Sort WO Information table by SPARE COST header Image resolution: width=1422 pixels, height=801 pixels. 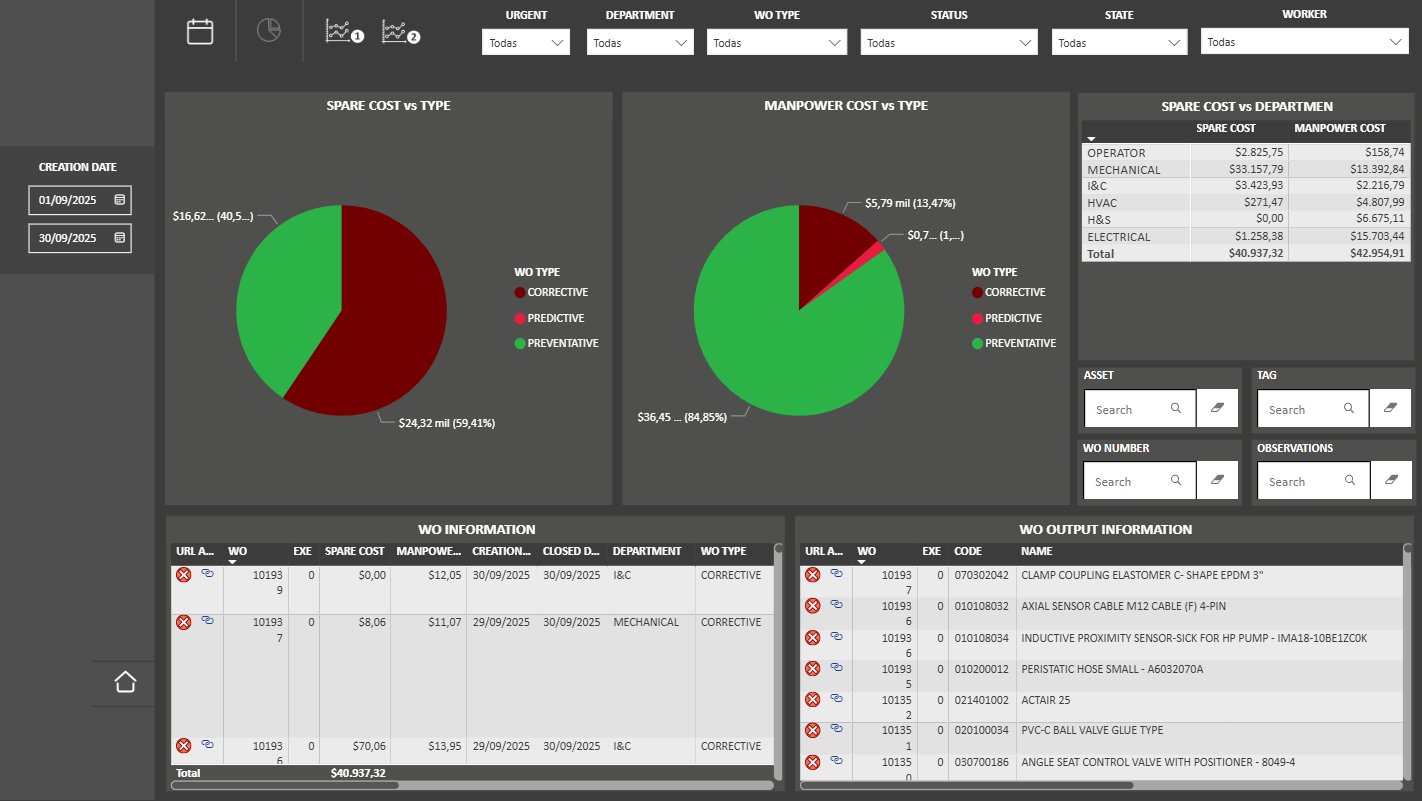pyautogui.click(x=354, y=551)
